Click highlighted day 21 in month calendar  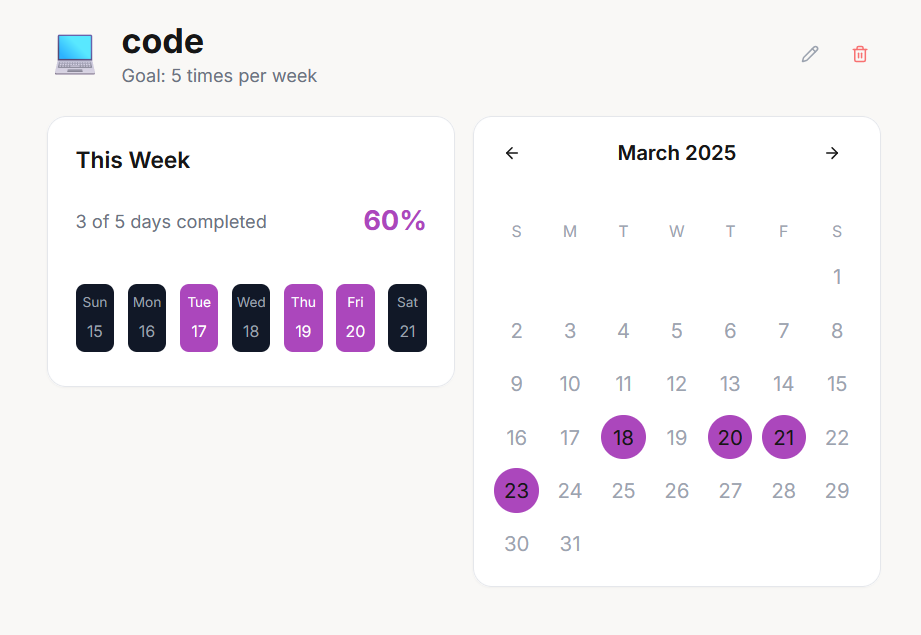point(784,437)
